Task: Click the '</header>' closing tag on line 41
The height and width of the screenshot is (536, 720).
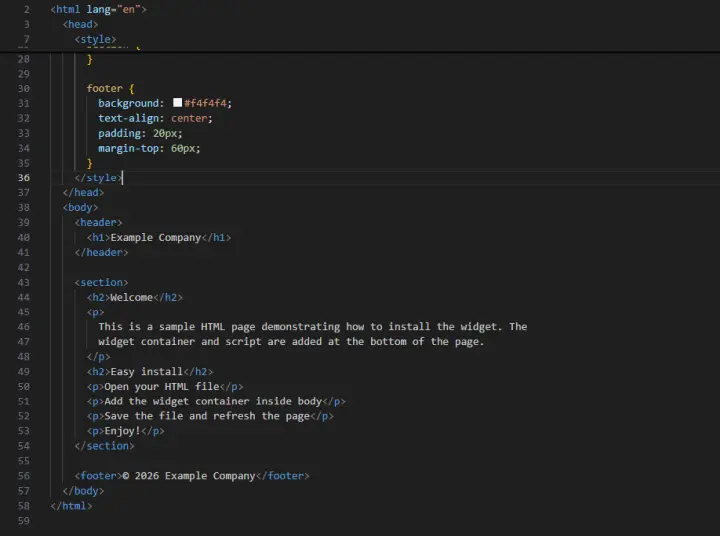Action: (x=101, y=252)
